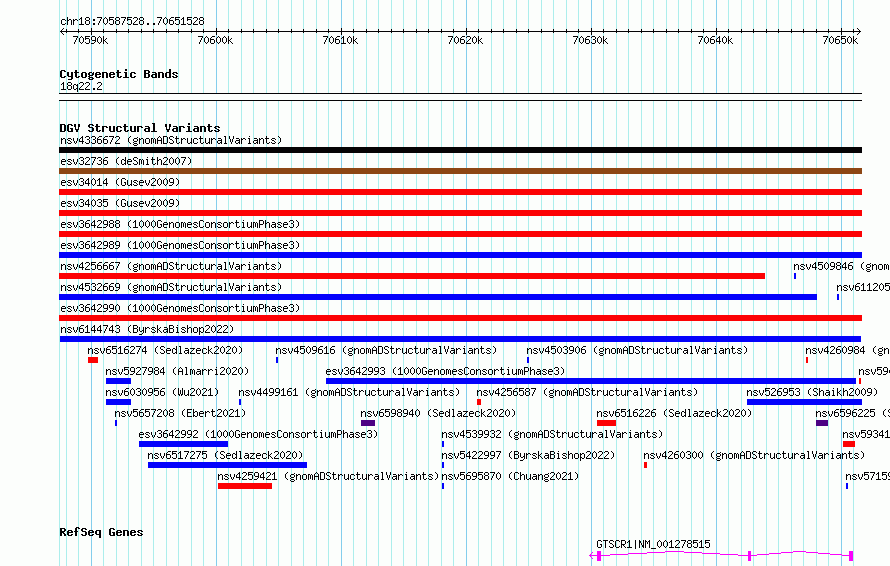This screenshot has width=890, height=566.
Task: Click chr18:70587528..70651528 coordinates text
Action: (132, 22)
